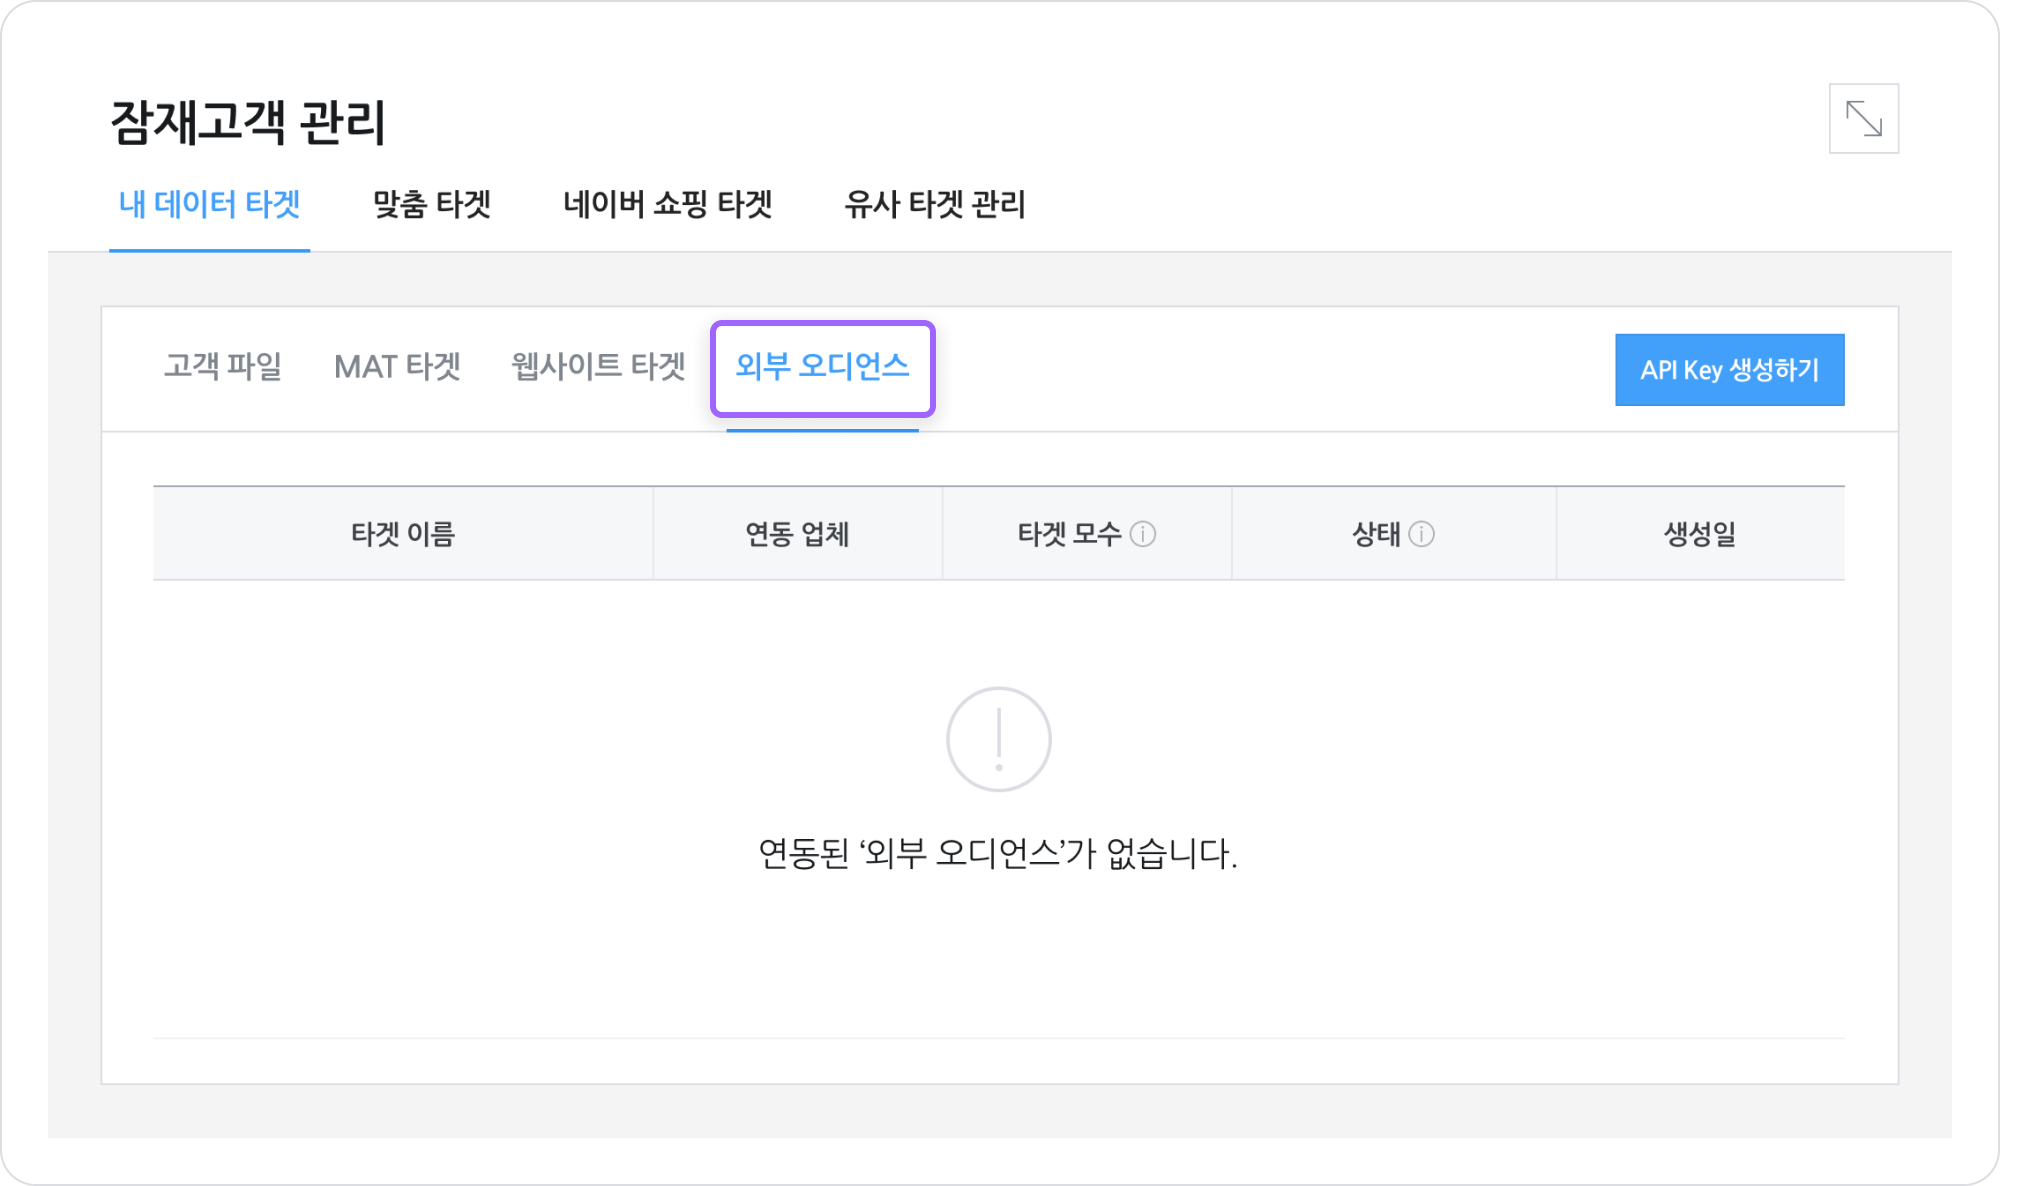Image resolution: width=2040 pixels, height=1186 pixels.
Task: Click info icon next to 타겟 모수
Action: click(x=1143, y=534)
